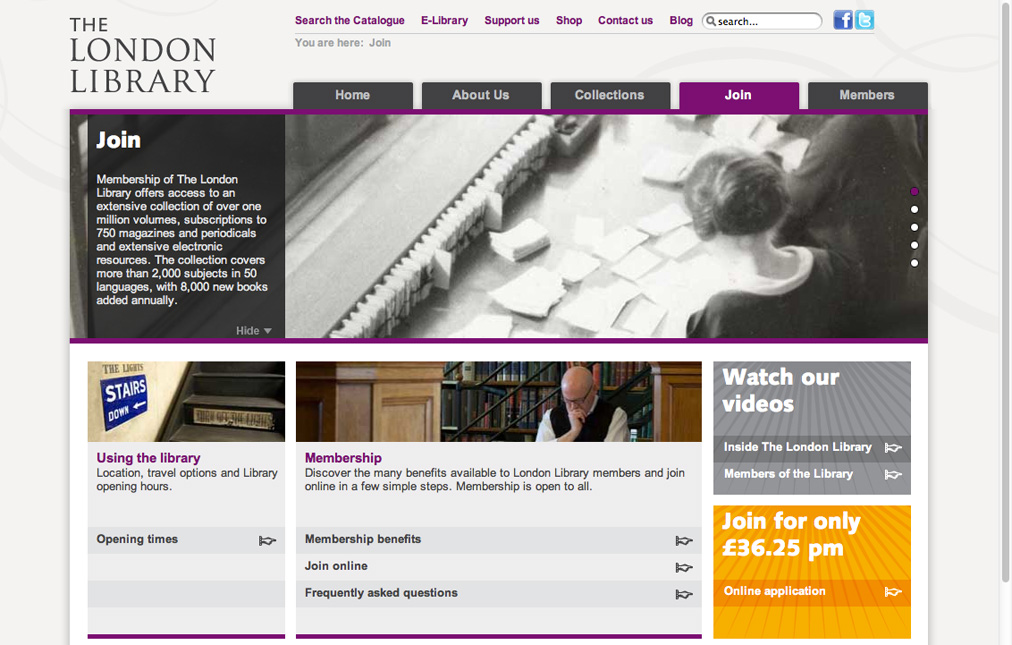Click the hand icon beside Members of the Library

[x=893, y=475]
